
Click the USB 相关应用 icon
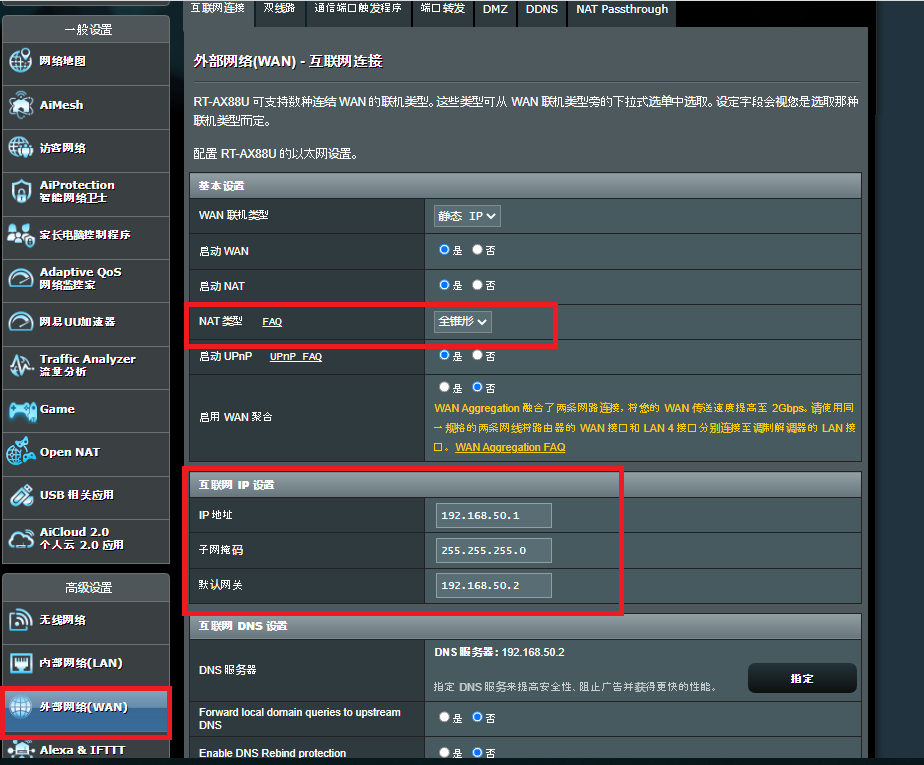pyautogui.click(x=21, y=495)
